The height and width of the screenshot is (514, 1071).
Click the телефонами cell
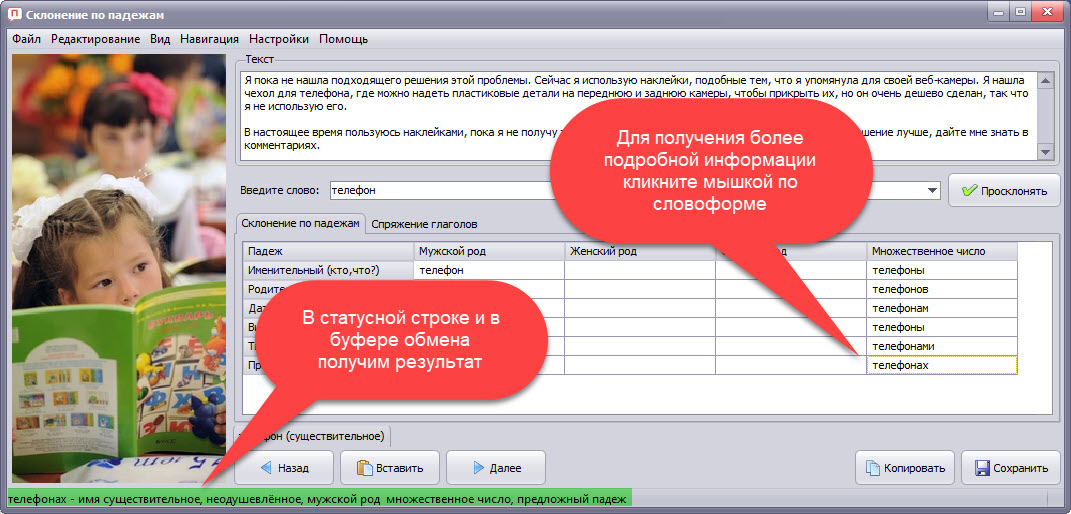[942, 347]
